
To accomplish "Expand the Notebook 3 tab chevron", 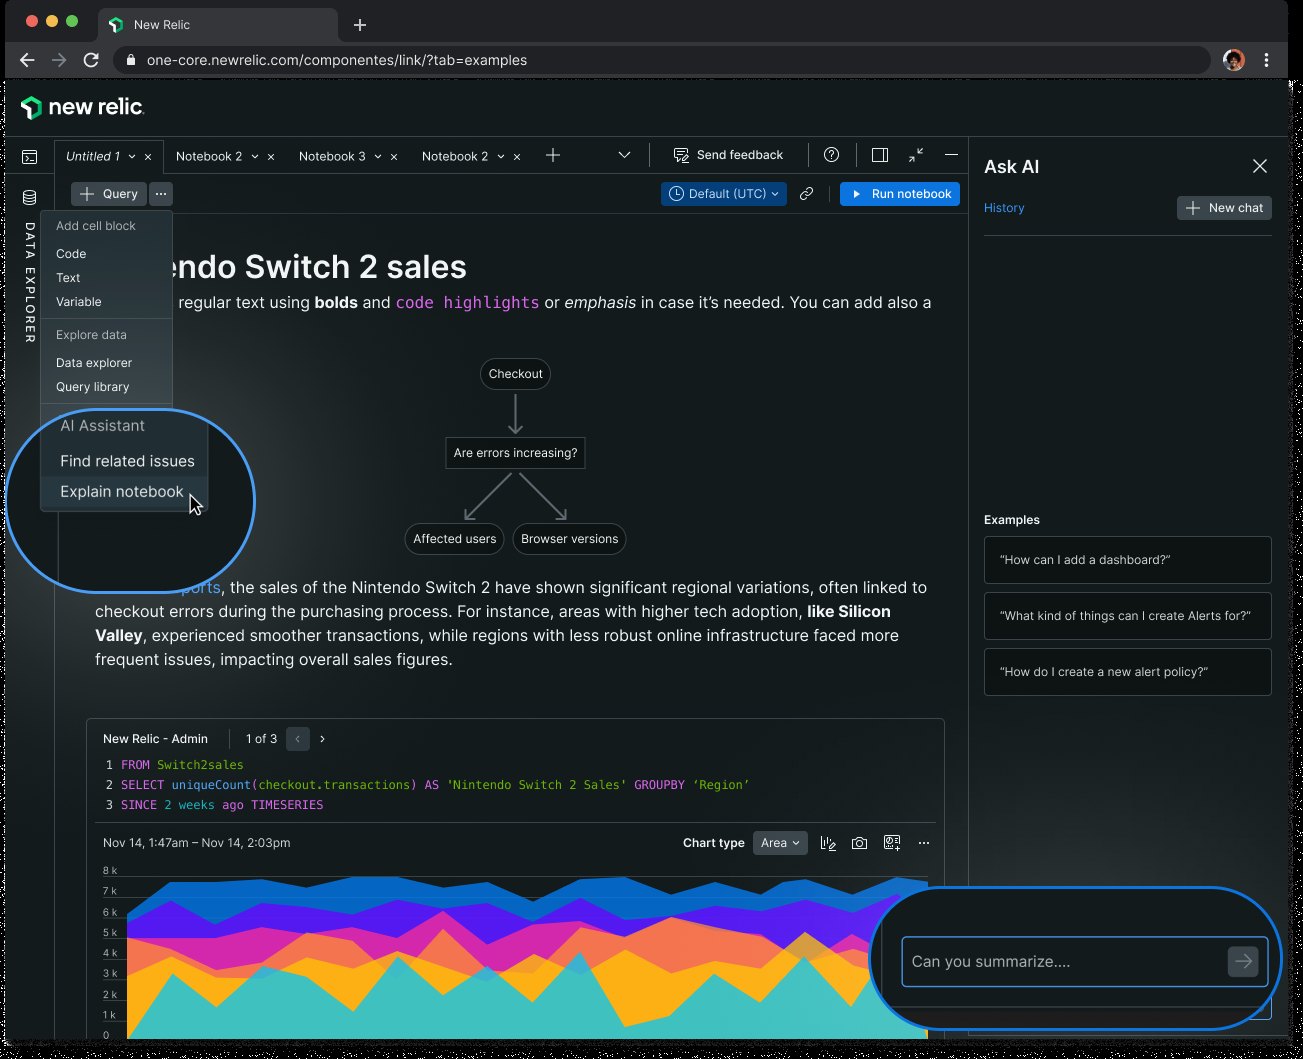I will click(x=378, y=157).
